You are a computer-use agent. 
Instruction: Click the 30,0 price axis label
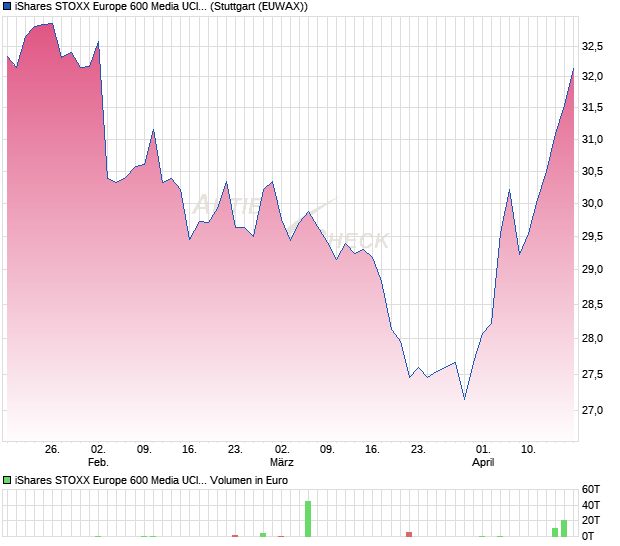pyautogui.click(x=592, y=203)
